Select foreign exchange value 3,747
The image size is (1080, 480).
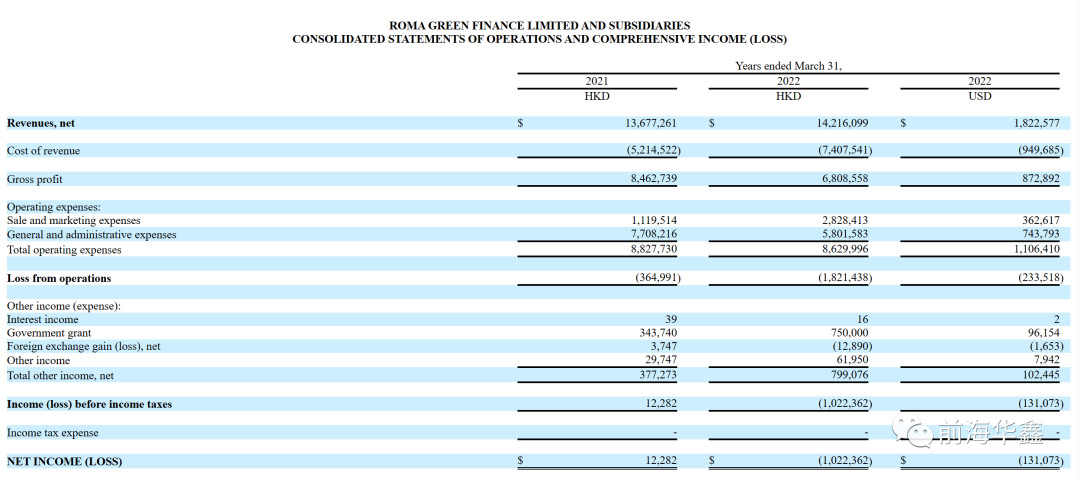664,346
